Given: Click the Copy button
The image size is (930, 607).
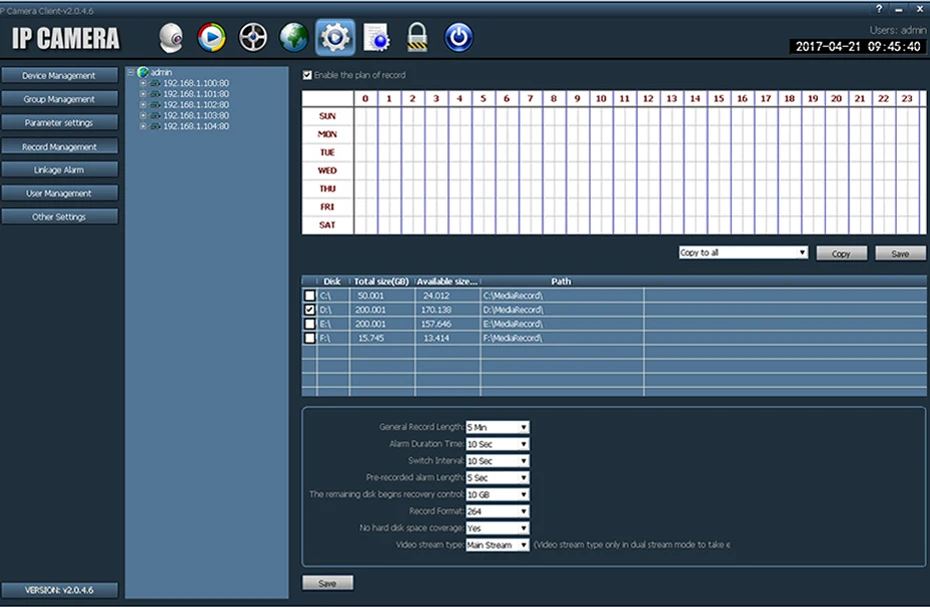Looking at the screenshot, I should point(841,253).
